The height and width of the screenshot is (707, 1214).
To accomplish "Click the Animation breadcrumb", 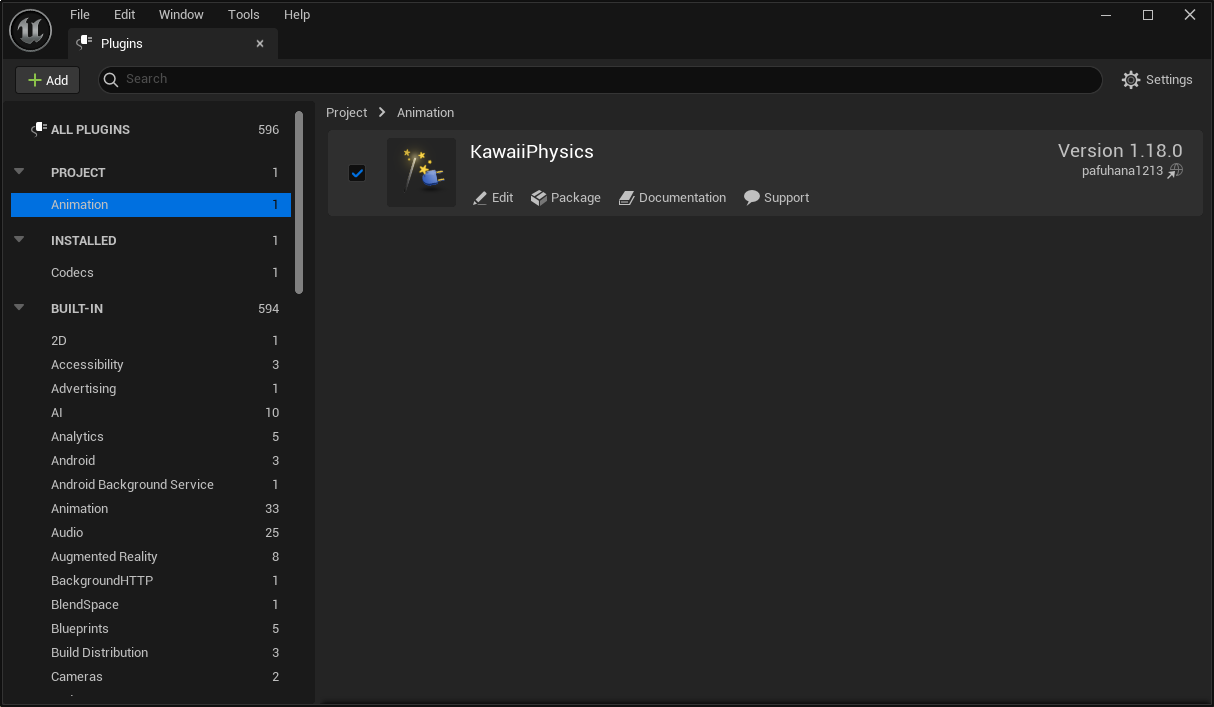I will pyautogui.click(x=425, y=113).
